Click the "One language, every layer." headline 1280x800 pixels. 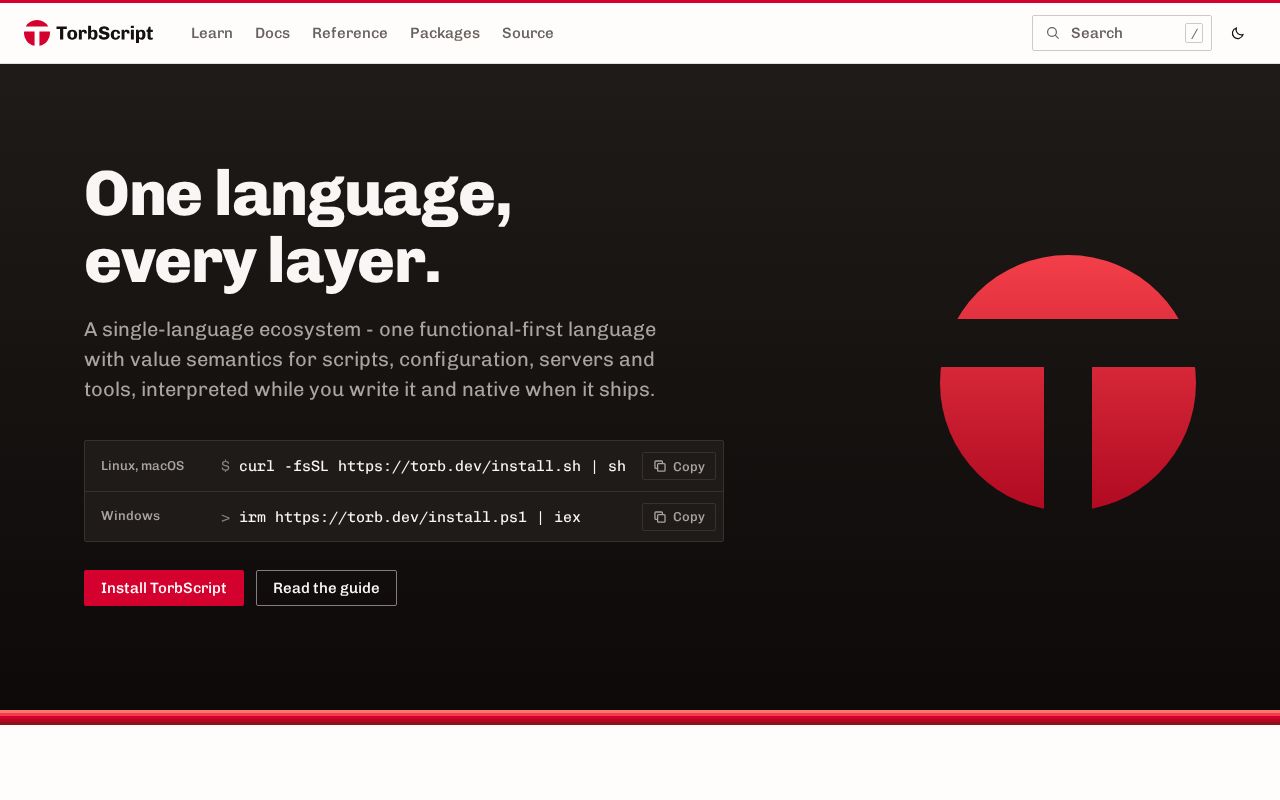point(298,227)
